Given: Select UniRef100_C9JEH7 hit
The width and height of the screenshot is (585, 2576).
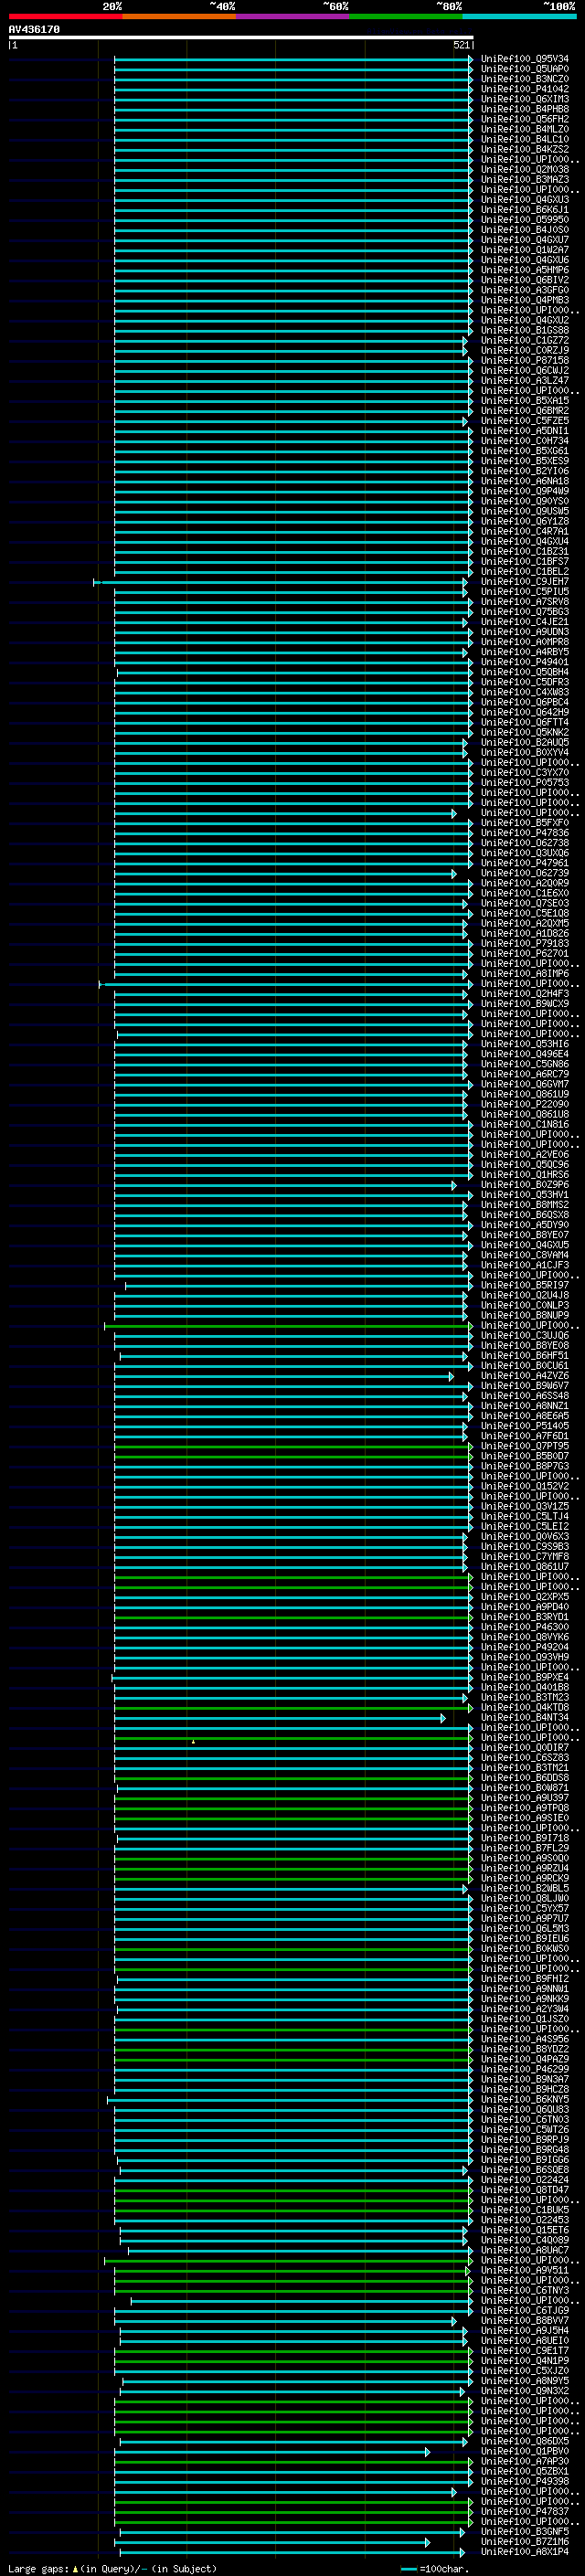Looking at the screenshot, I should coord(524,582).
